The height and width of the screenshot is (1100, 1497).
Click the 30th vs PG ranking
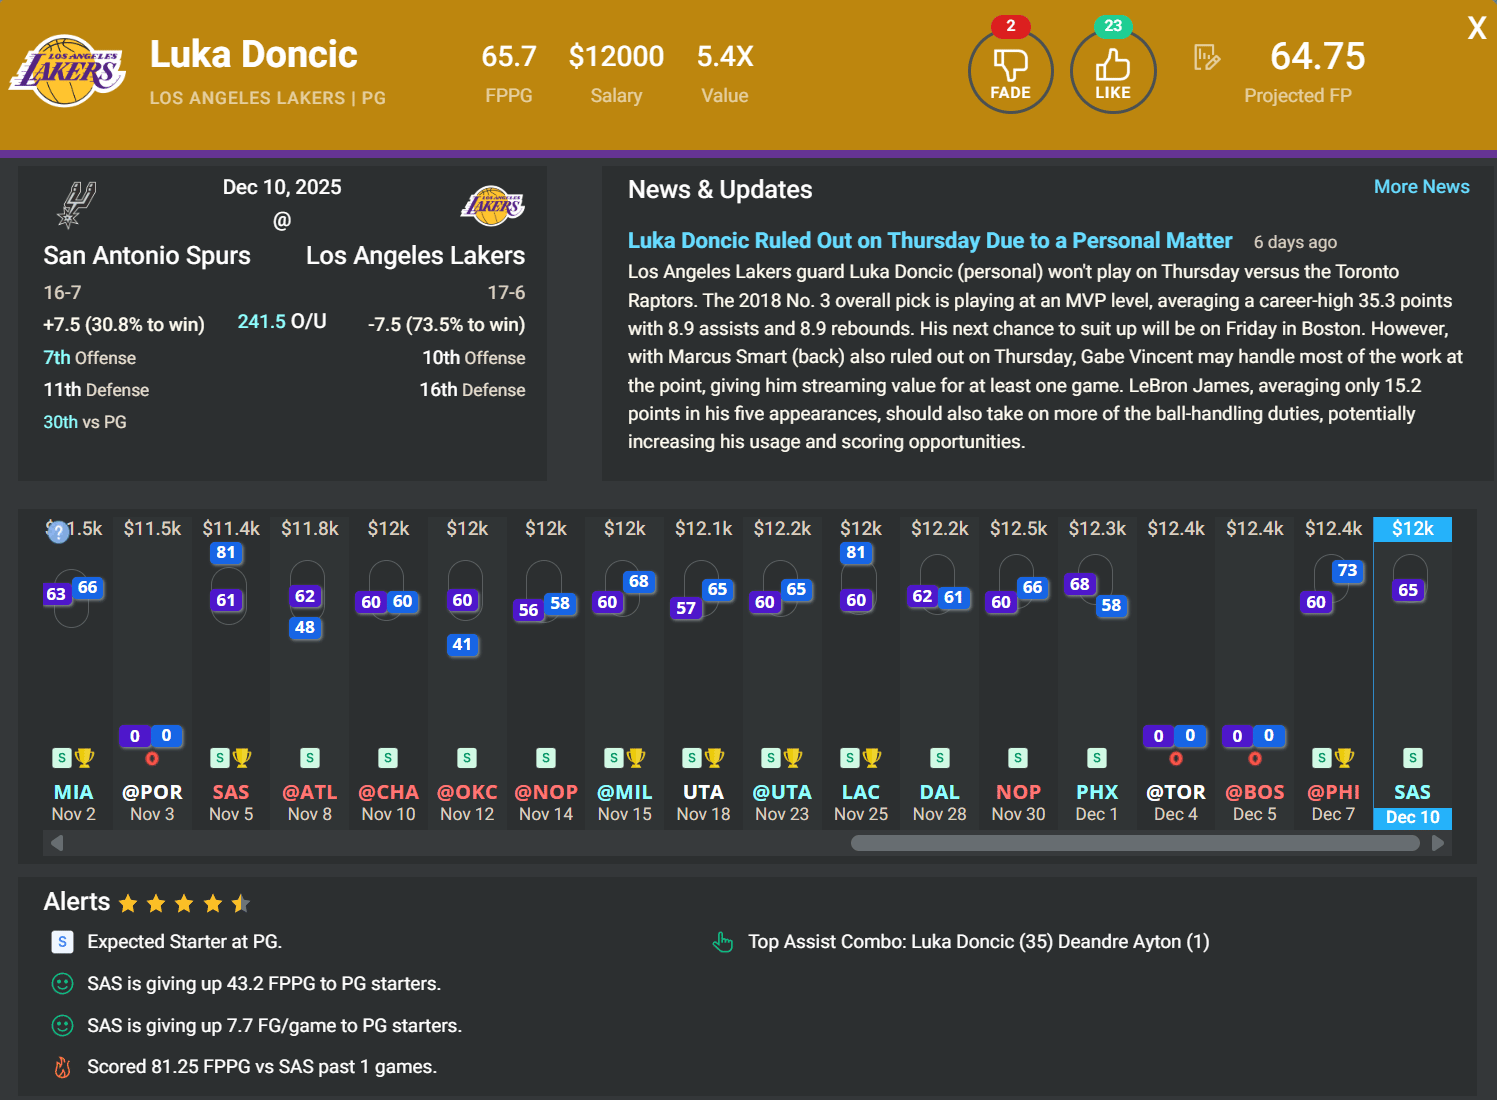pyautogui.click(x=85, y=422)
